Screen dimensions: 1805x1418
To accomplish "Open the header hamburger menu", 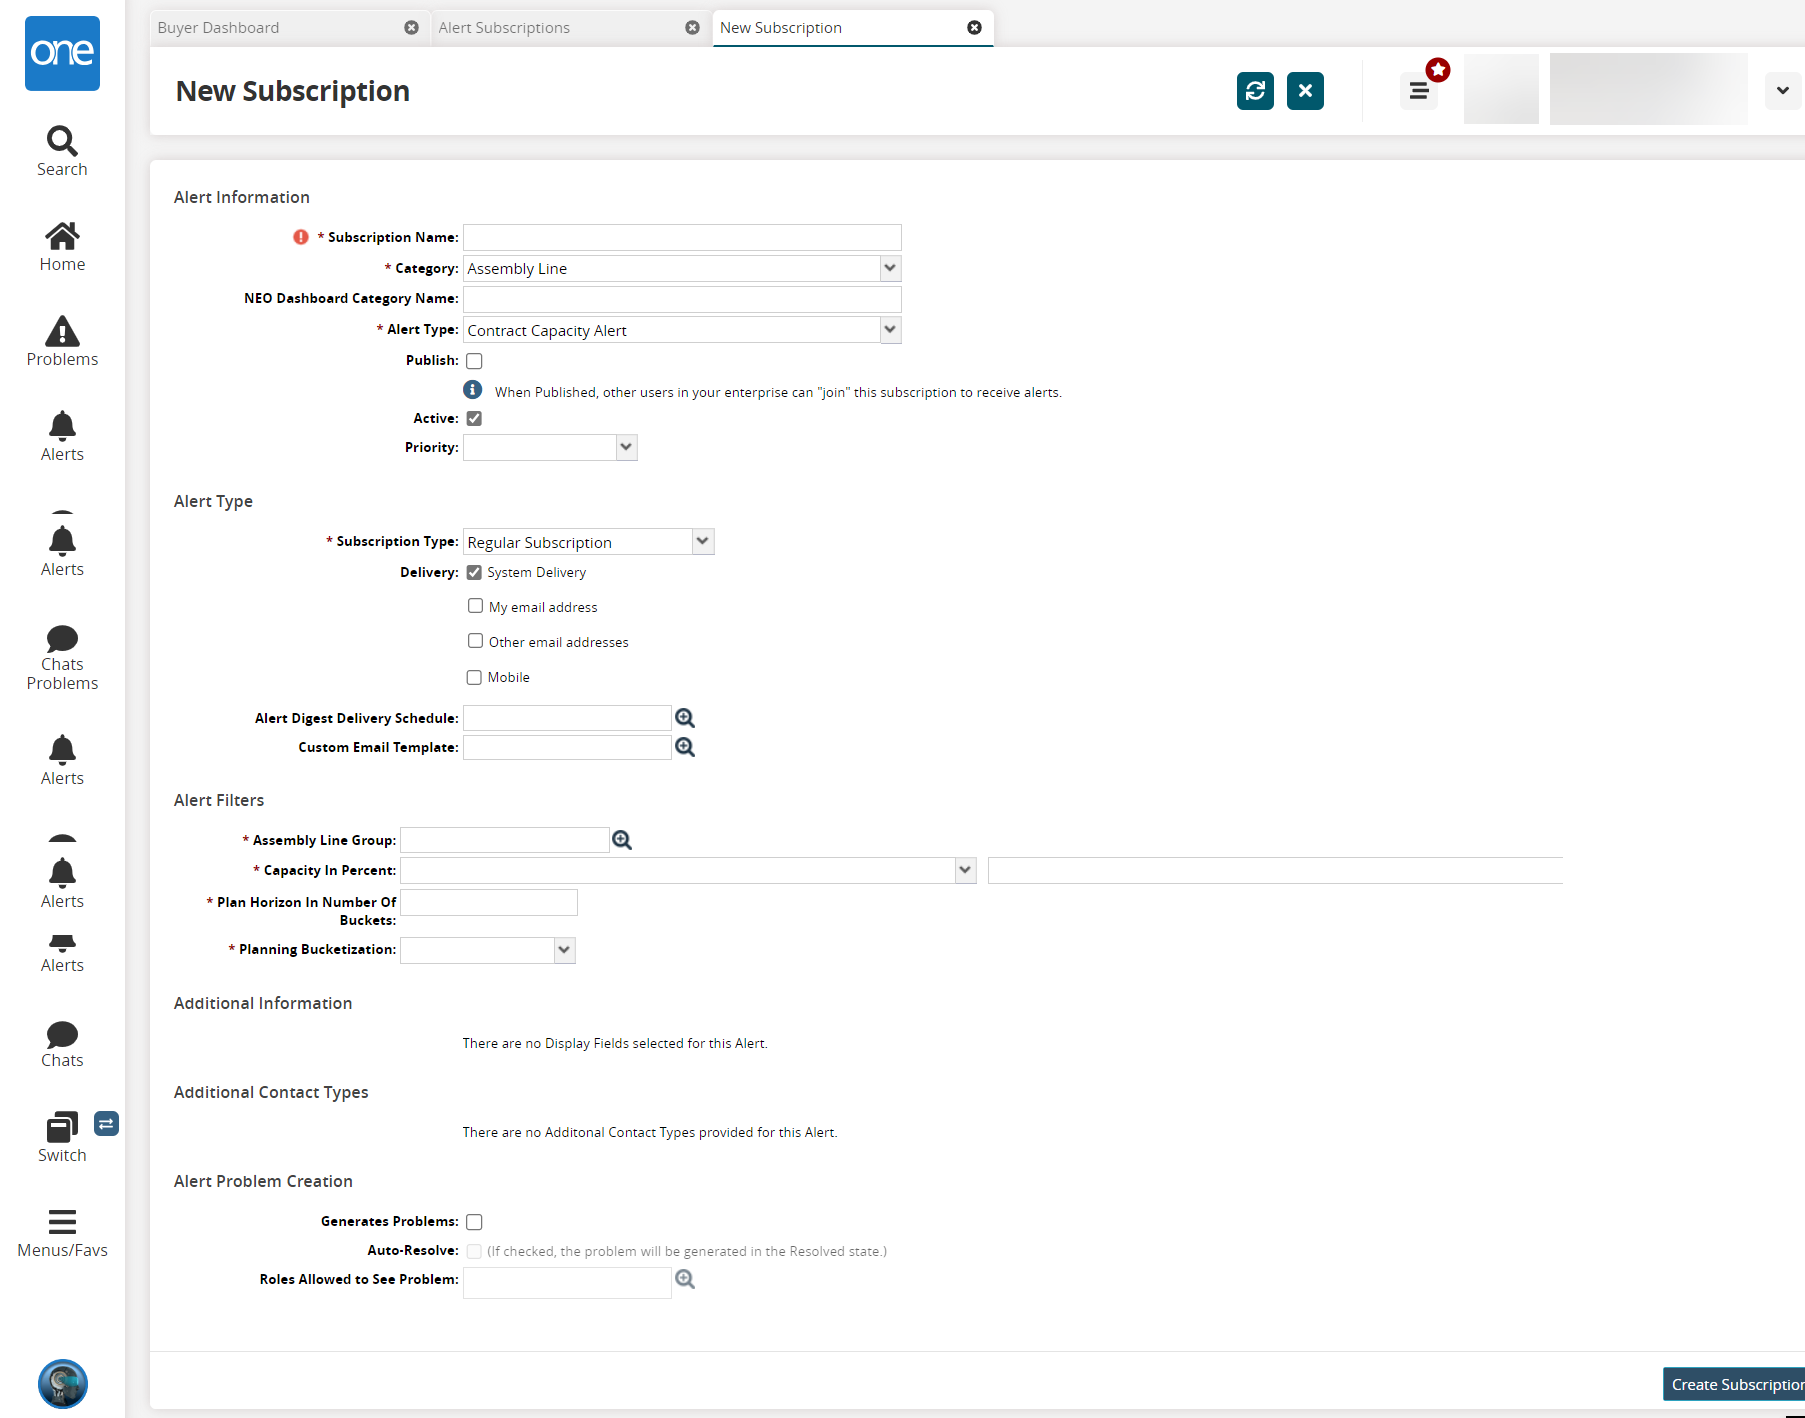I will coord(1418,91).
